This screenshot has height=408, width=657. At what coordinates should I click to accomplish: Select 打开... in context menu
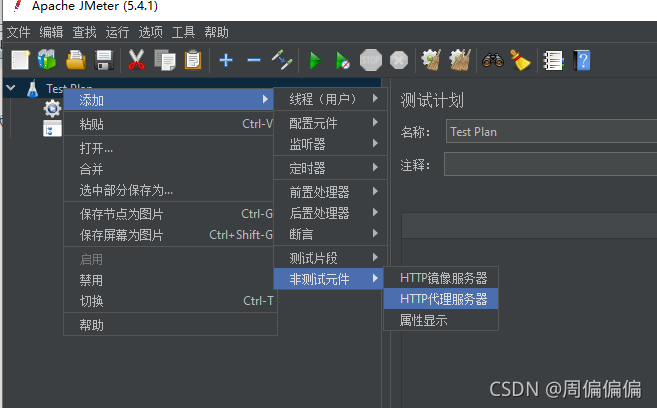[x=168, y=148]
